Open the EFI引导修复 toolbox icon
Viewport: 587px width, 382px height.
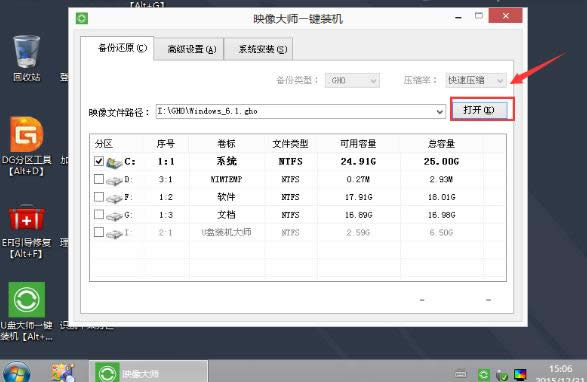tap(27, 218)
